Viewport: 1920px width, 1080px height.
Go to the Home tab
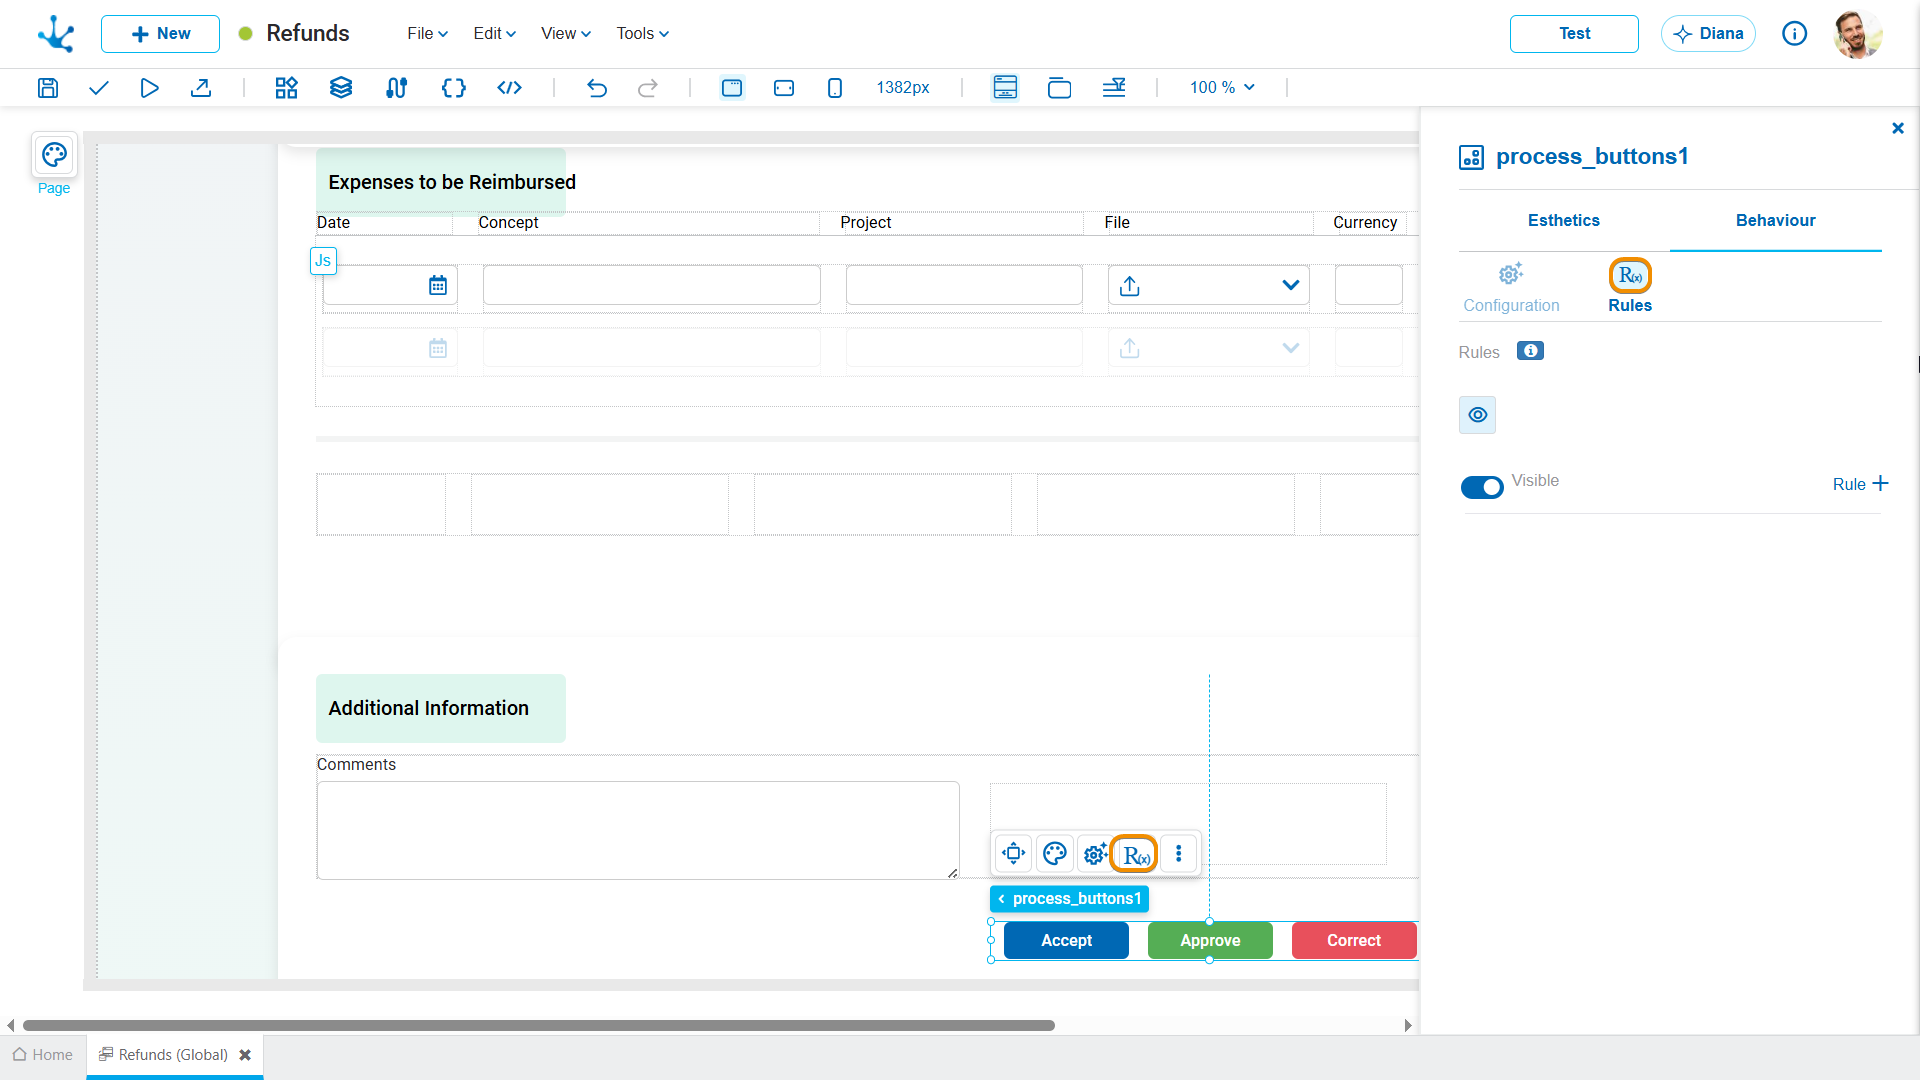(x=43, y=1055)
